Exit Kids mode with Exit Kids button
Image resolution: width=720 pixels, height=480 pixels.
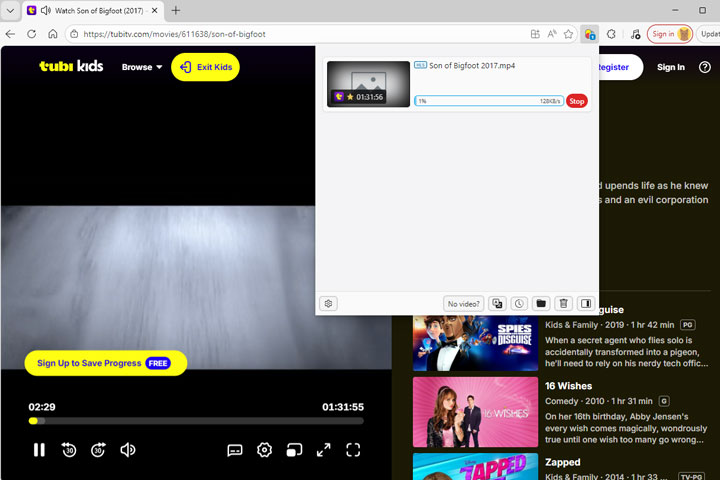(x=205, y=67)
